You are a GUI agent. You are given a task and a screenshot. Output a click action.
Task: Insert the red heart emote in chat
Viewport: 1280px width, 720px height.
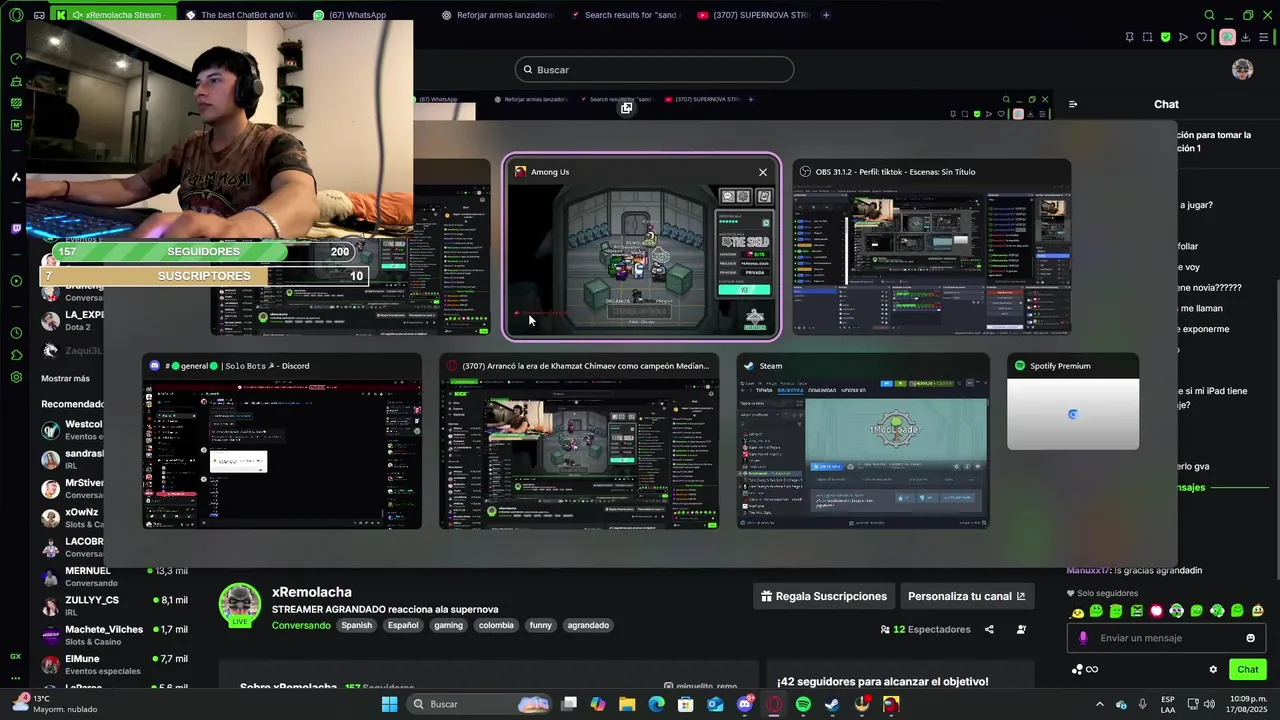click(x=1157, y=611)
